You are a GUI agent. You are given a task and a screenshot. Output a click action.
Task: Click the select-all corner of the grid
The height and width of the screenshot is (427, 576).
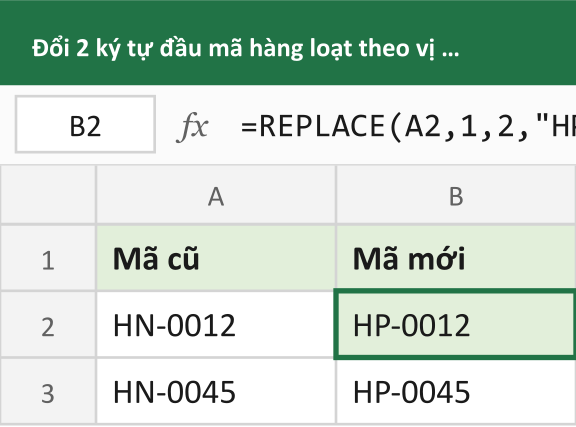click(48, 195)
